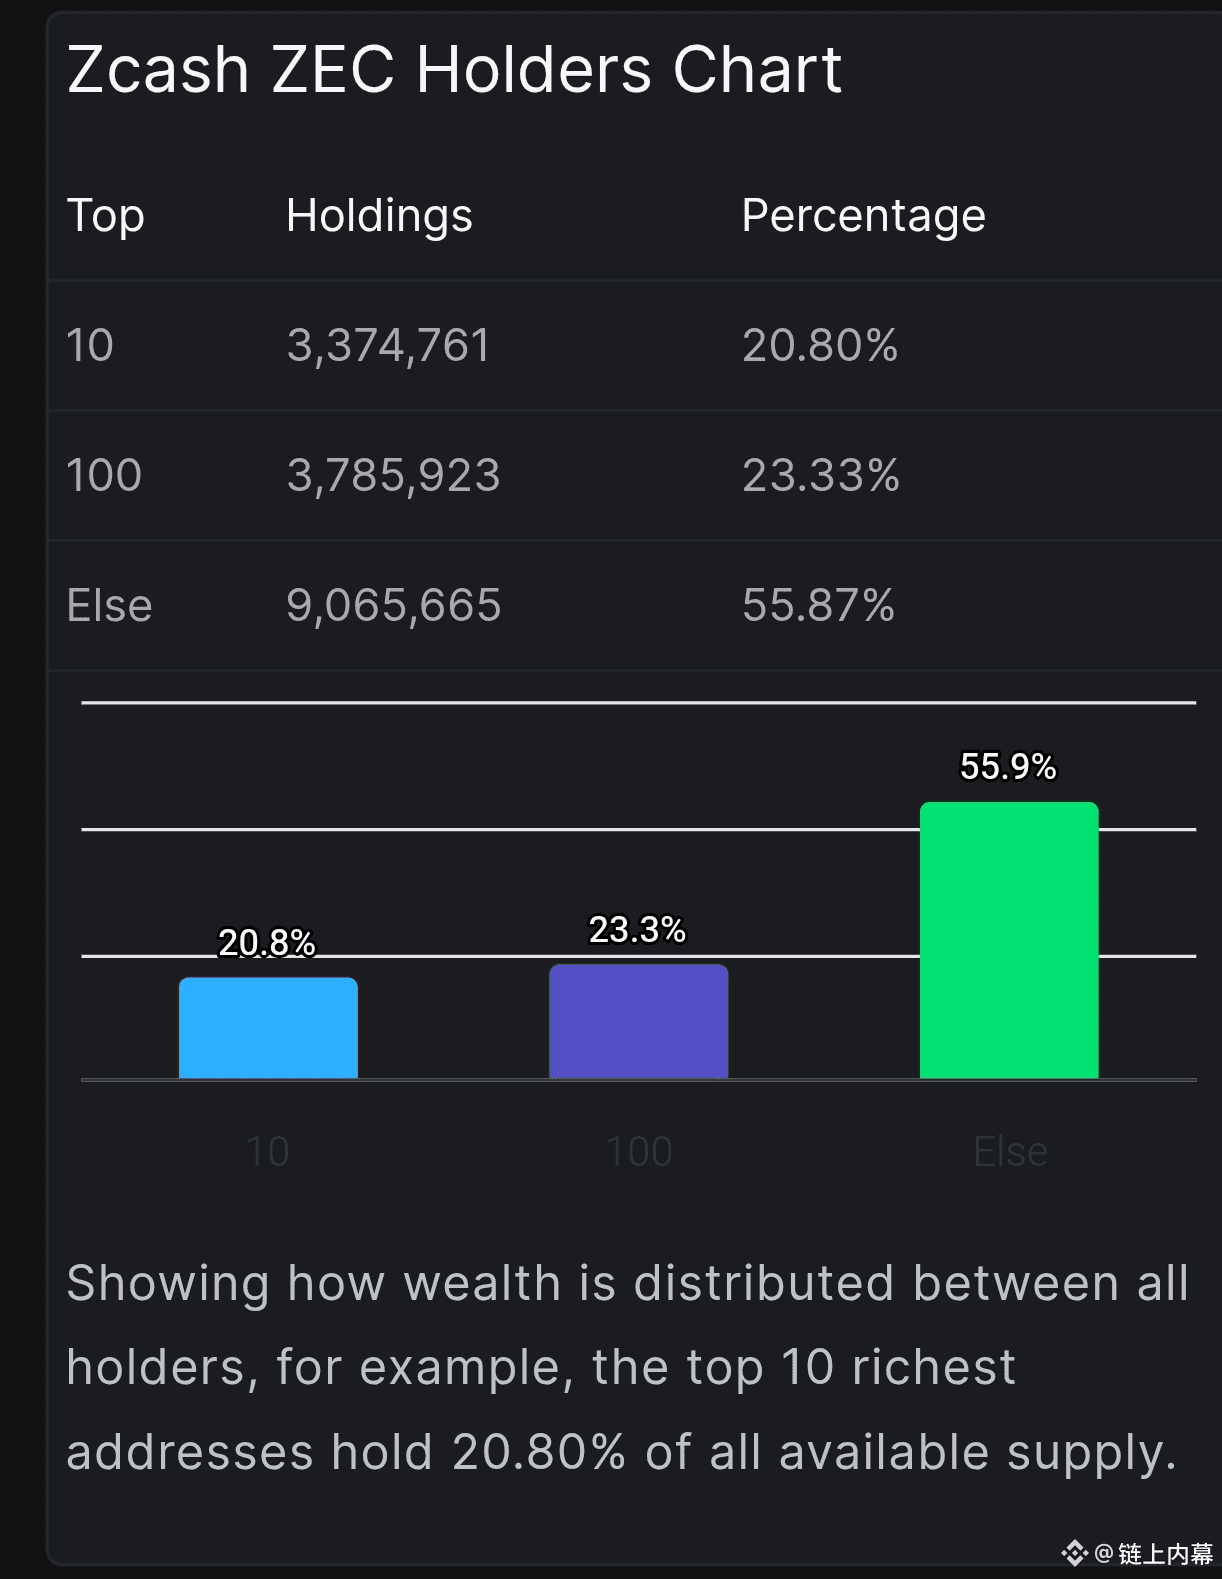This screenshot has height=1579, width=1222.
Task: Click the faint Else x-axis label
Action: (x=1010, y=1152)
